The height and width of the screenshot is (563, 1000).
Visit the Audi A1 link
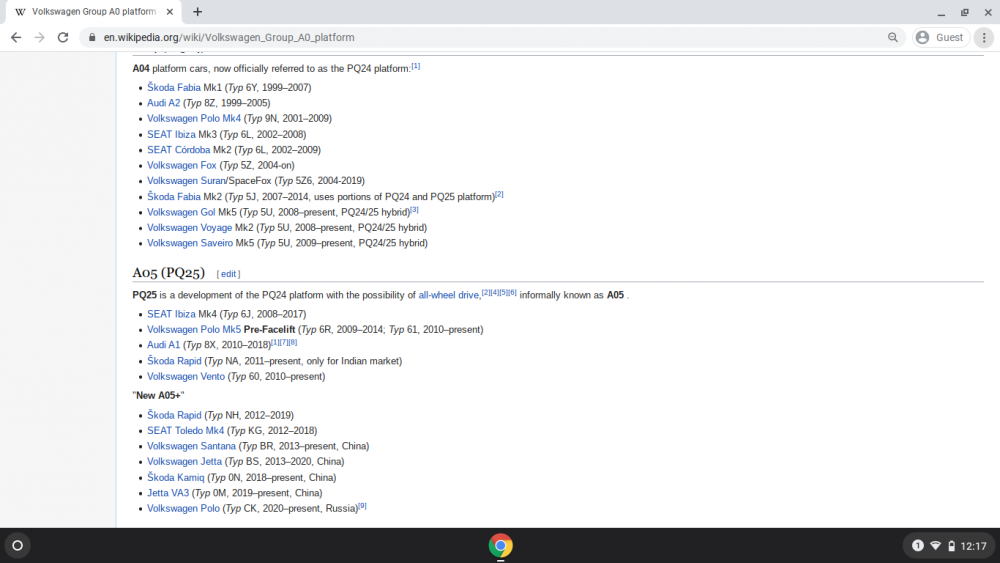[163, 345]
